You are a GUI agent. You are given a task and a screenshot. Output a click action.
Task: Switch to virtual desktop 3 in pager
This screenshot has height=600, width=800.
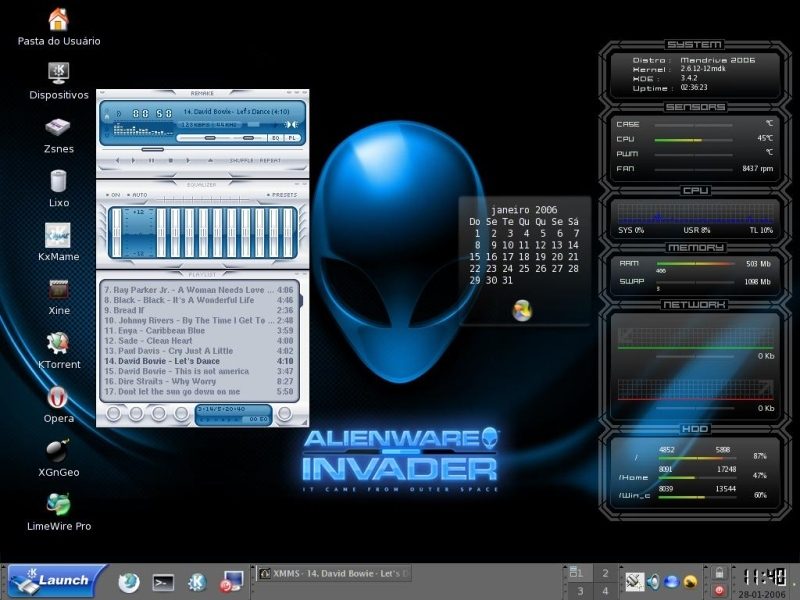(580, 591)
